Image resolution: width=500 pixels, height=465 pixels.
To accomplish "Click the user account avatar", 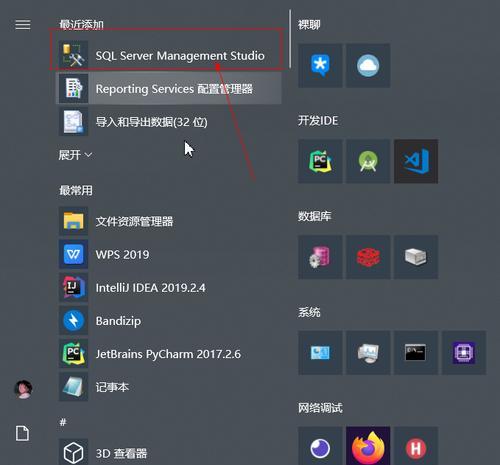I will point(23,389).
